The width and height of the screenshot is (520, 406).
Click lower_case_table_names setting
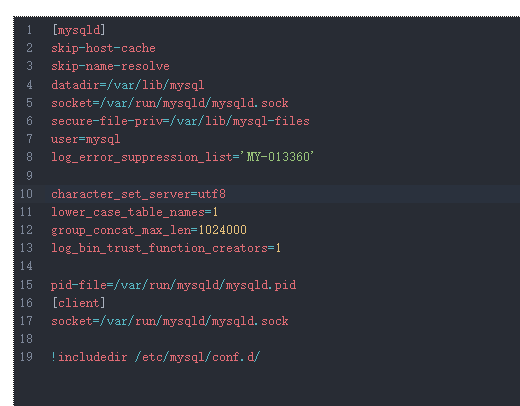coord(135,212)
